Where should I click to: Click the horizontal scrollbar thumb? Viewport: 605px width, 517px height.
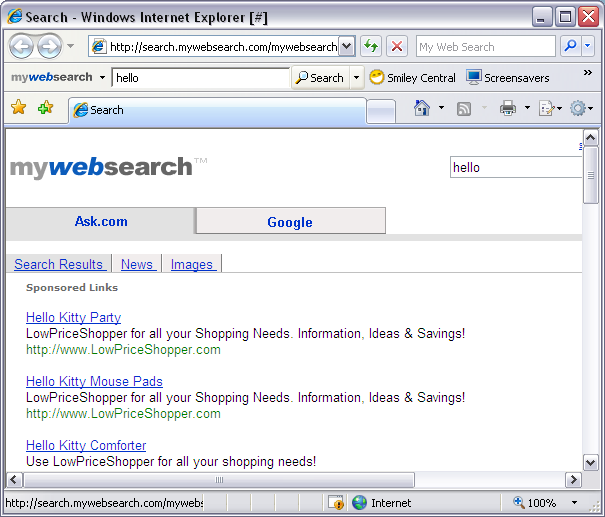(x=219, y=480)
